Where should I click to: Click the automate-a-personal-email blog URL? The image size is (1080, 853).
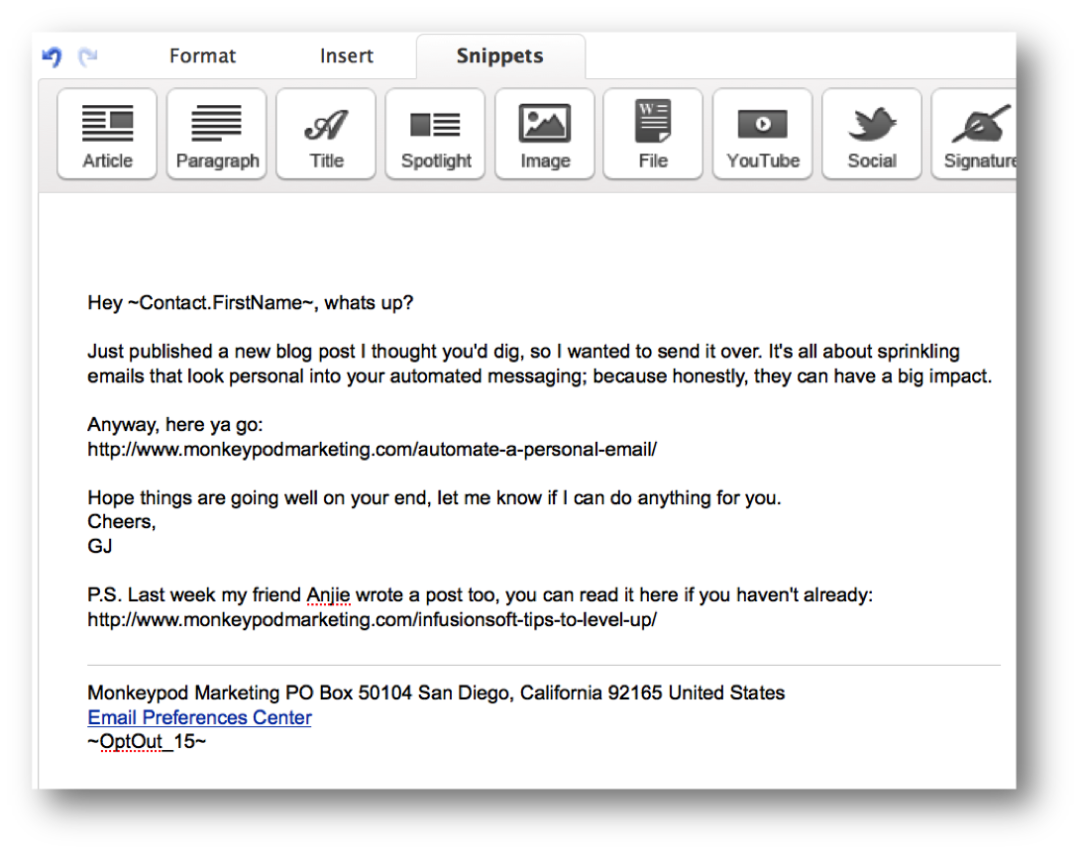point(372,449)
